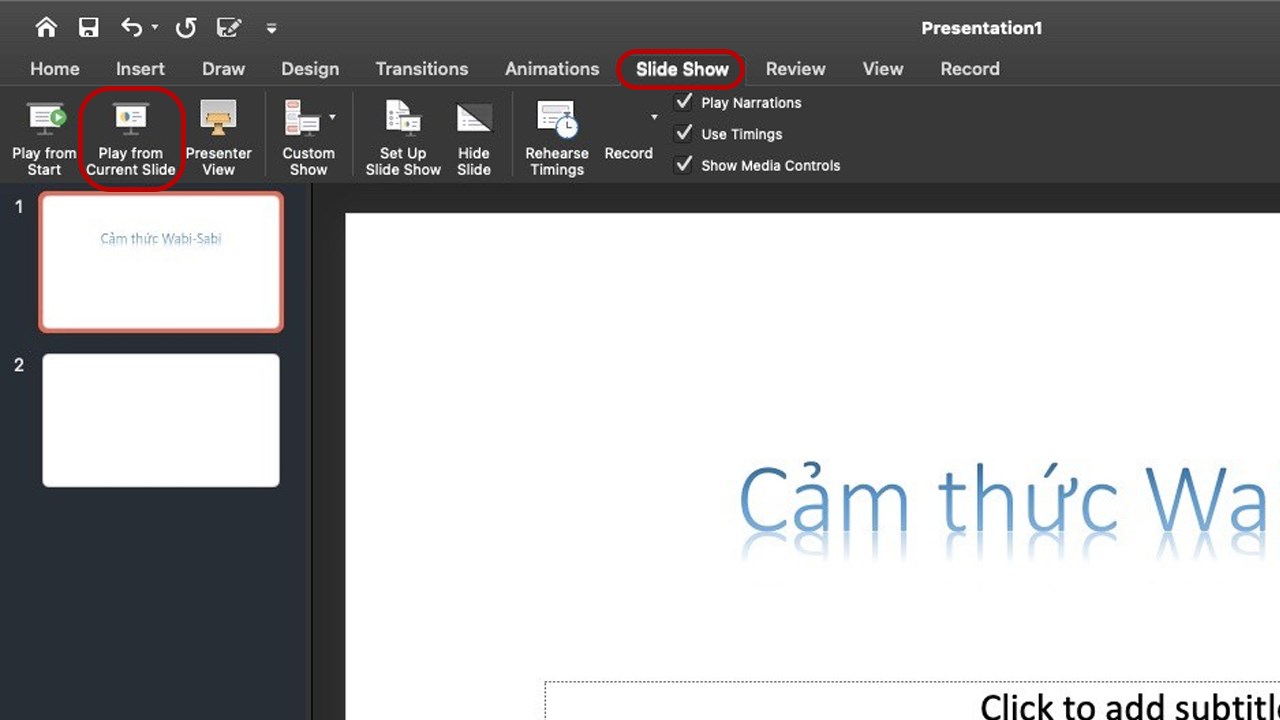Click the Presentation1 window title
The image size is (1280, 720).
coord(981,28)
